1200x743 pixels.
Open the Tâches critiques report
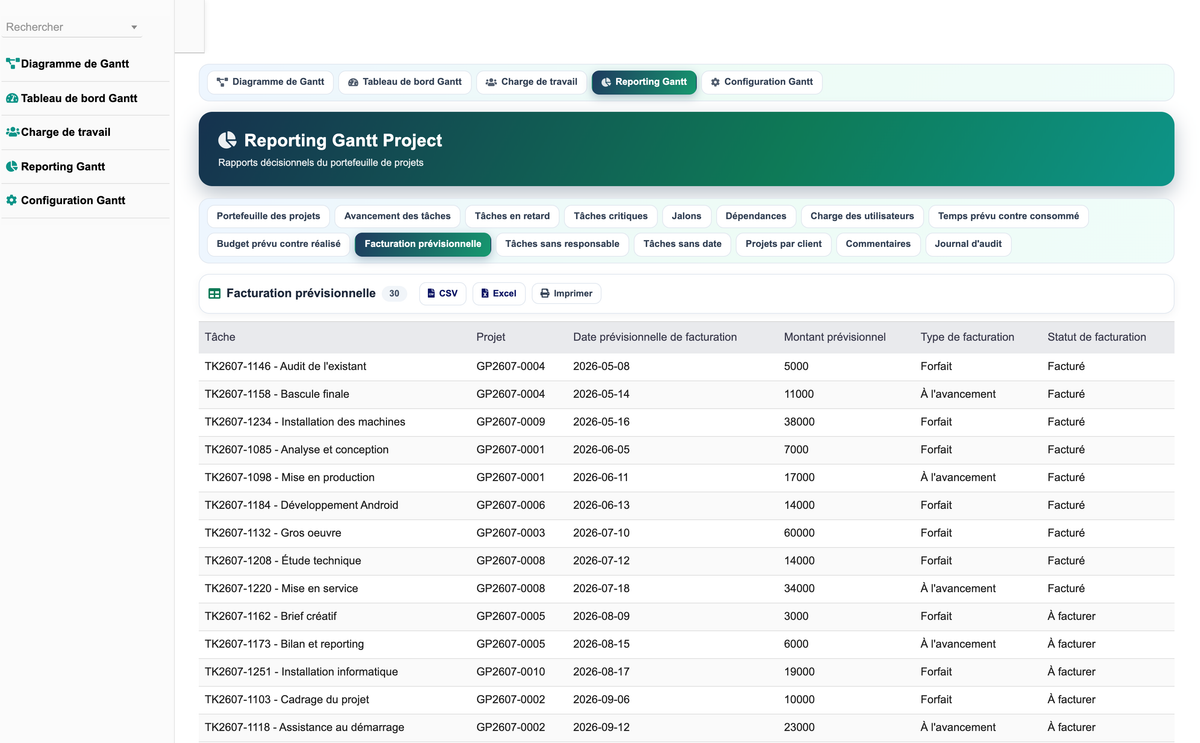pos(610,216)
